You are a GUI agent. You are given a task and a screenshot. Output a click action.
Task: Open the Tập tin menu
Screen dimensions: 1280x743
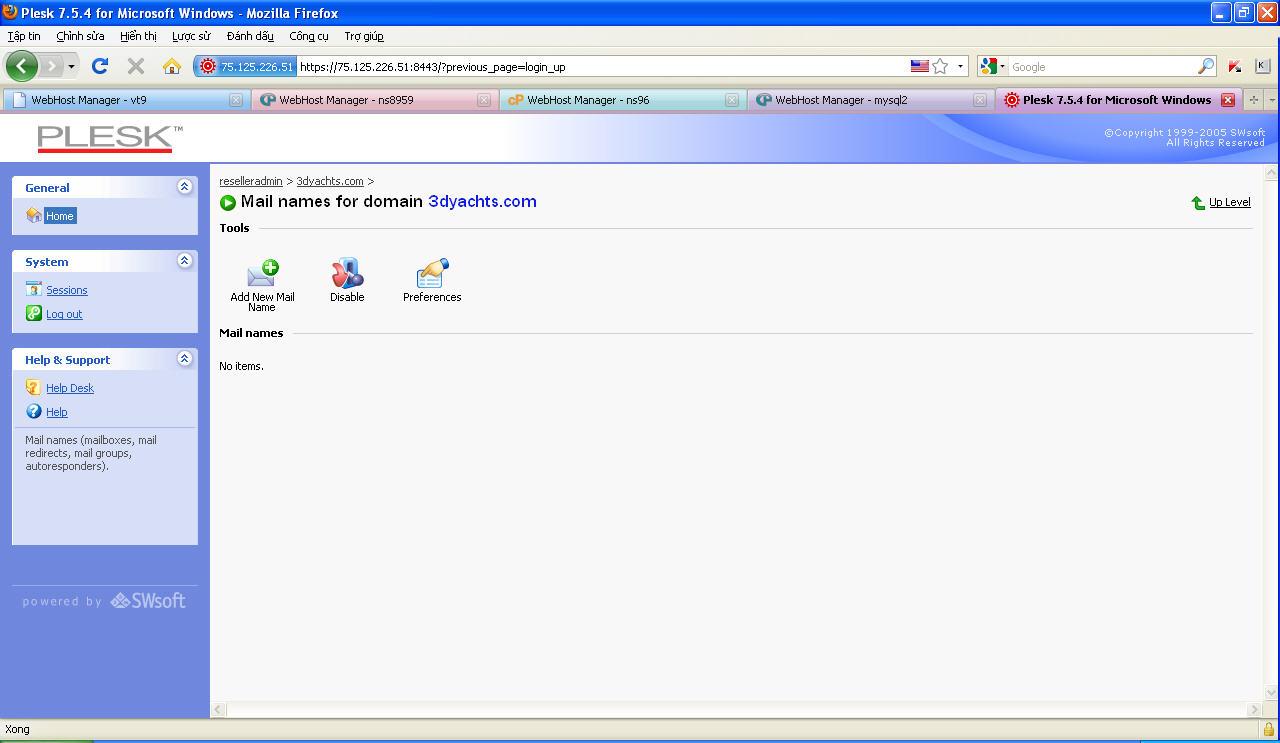tap(24, 36)
